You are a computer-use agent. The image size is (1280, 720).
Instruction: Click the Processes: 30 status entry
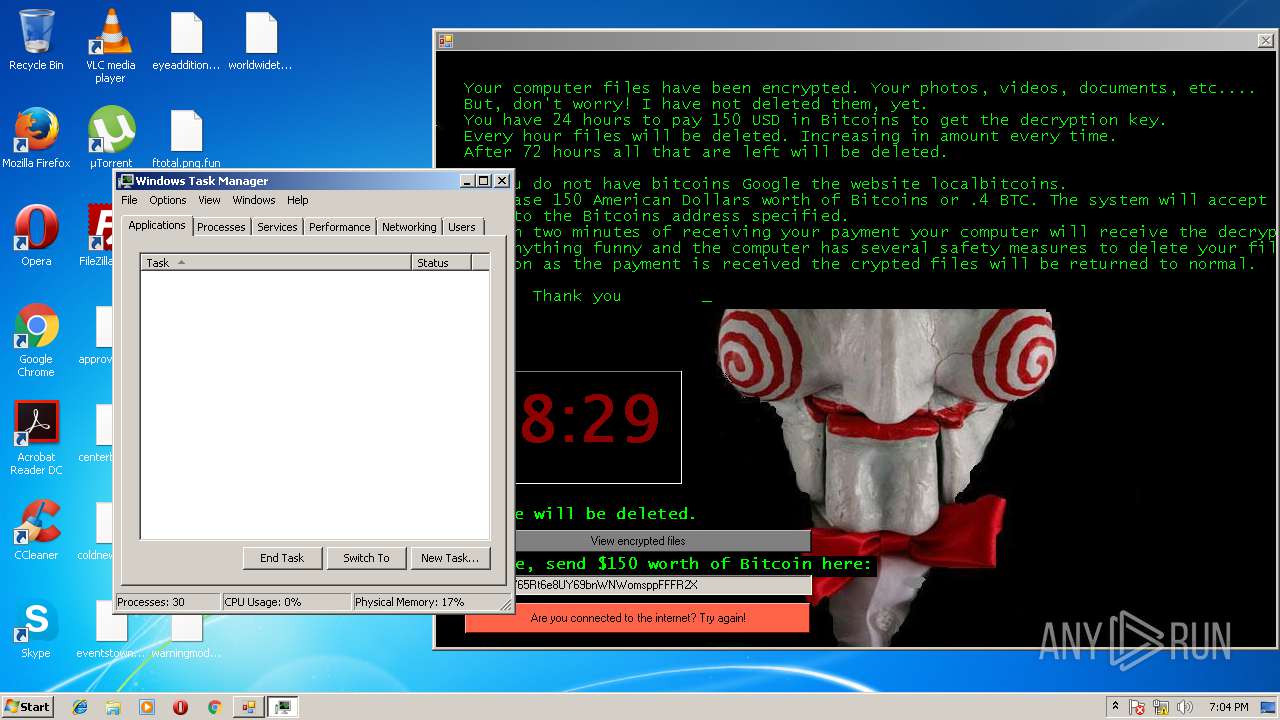click(x=168, y=602)
